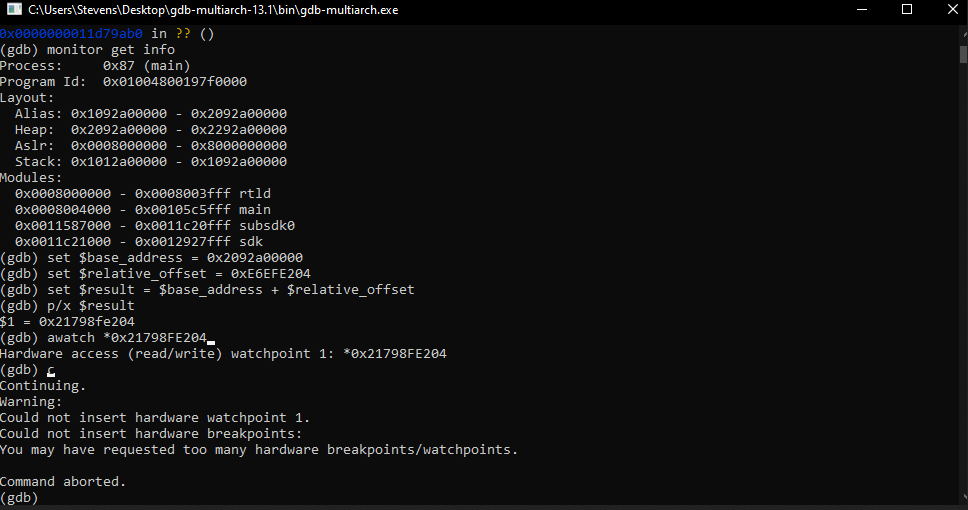
Task: Click the rtld module entry
Action: point(143,193)
